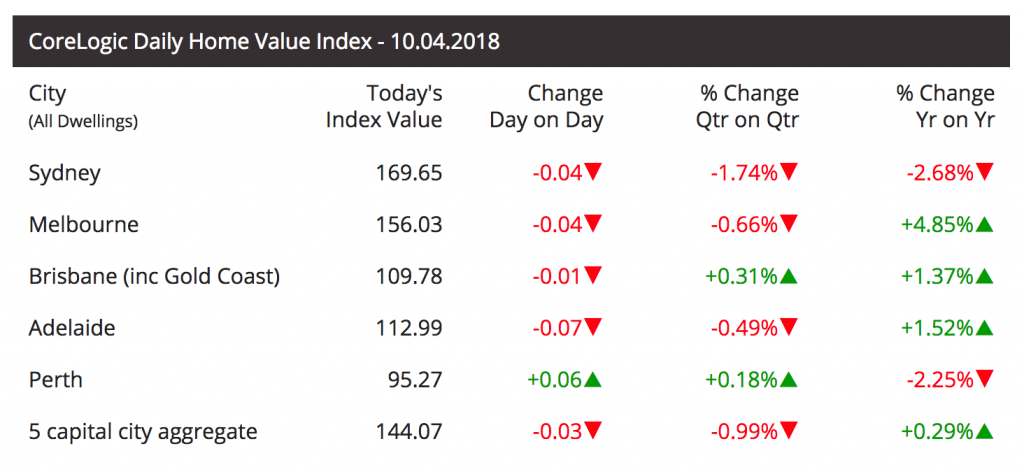The image size is (1024, 474).
Task: Click Brisbane's green quarter-on-quarter up arrow
Action: pos(789,276)
